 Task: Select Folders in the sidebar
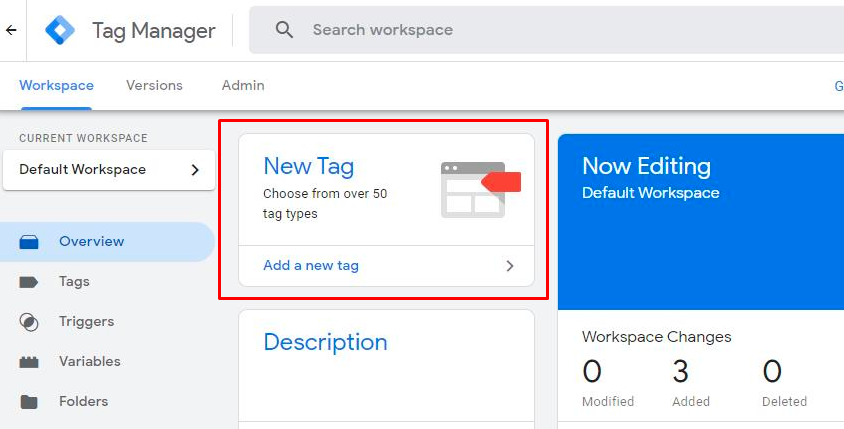click(83, 402)
